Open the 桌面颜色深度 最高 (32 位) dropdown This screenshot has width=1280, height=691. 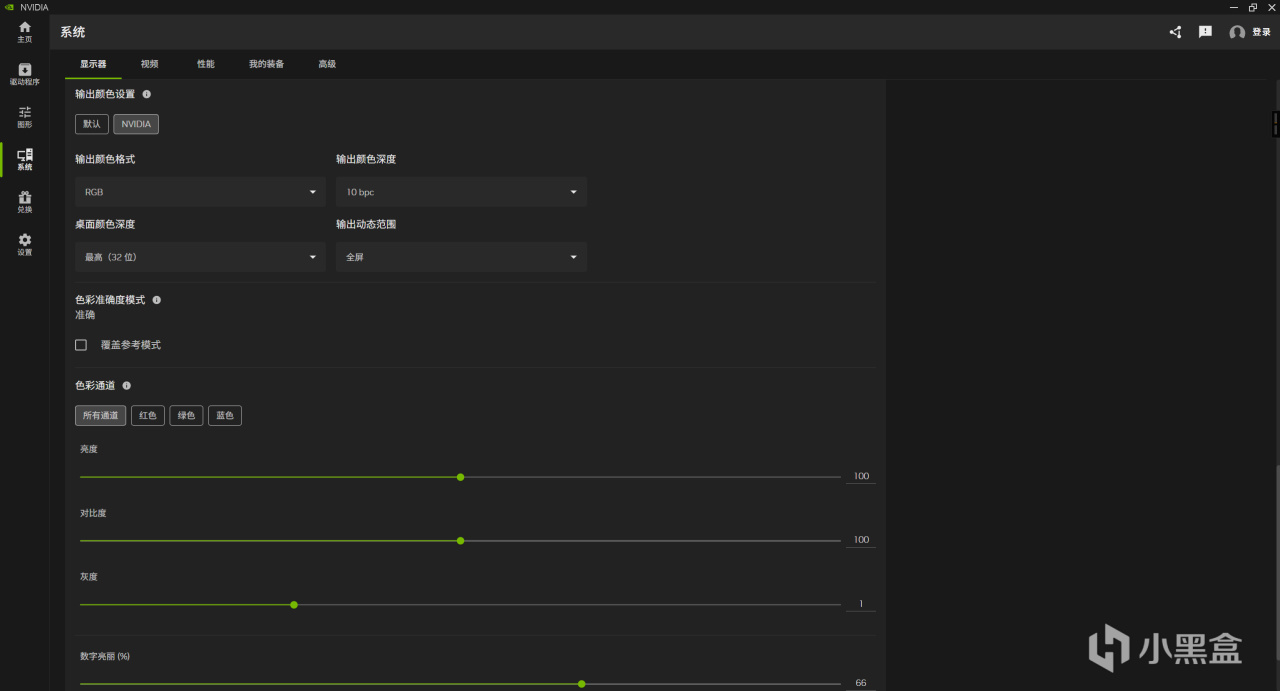(x=200, y=257)
